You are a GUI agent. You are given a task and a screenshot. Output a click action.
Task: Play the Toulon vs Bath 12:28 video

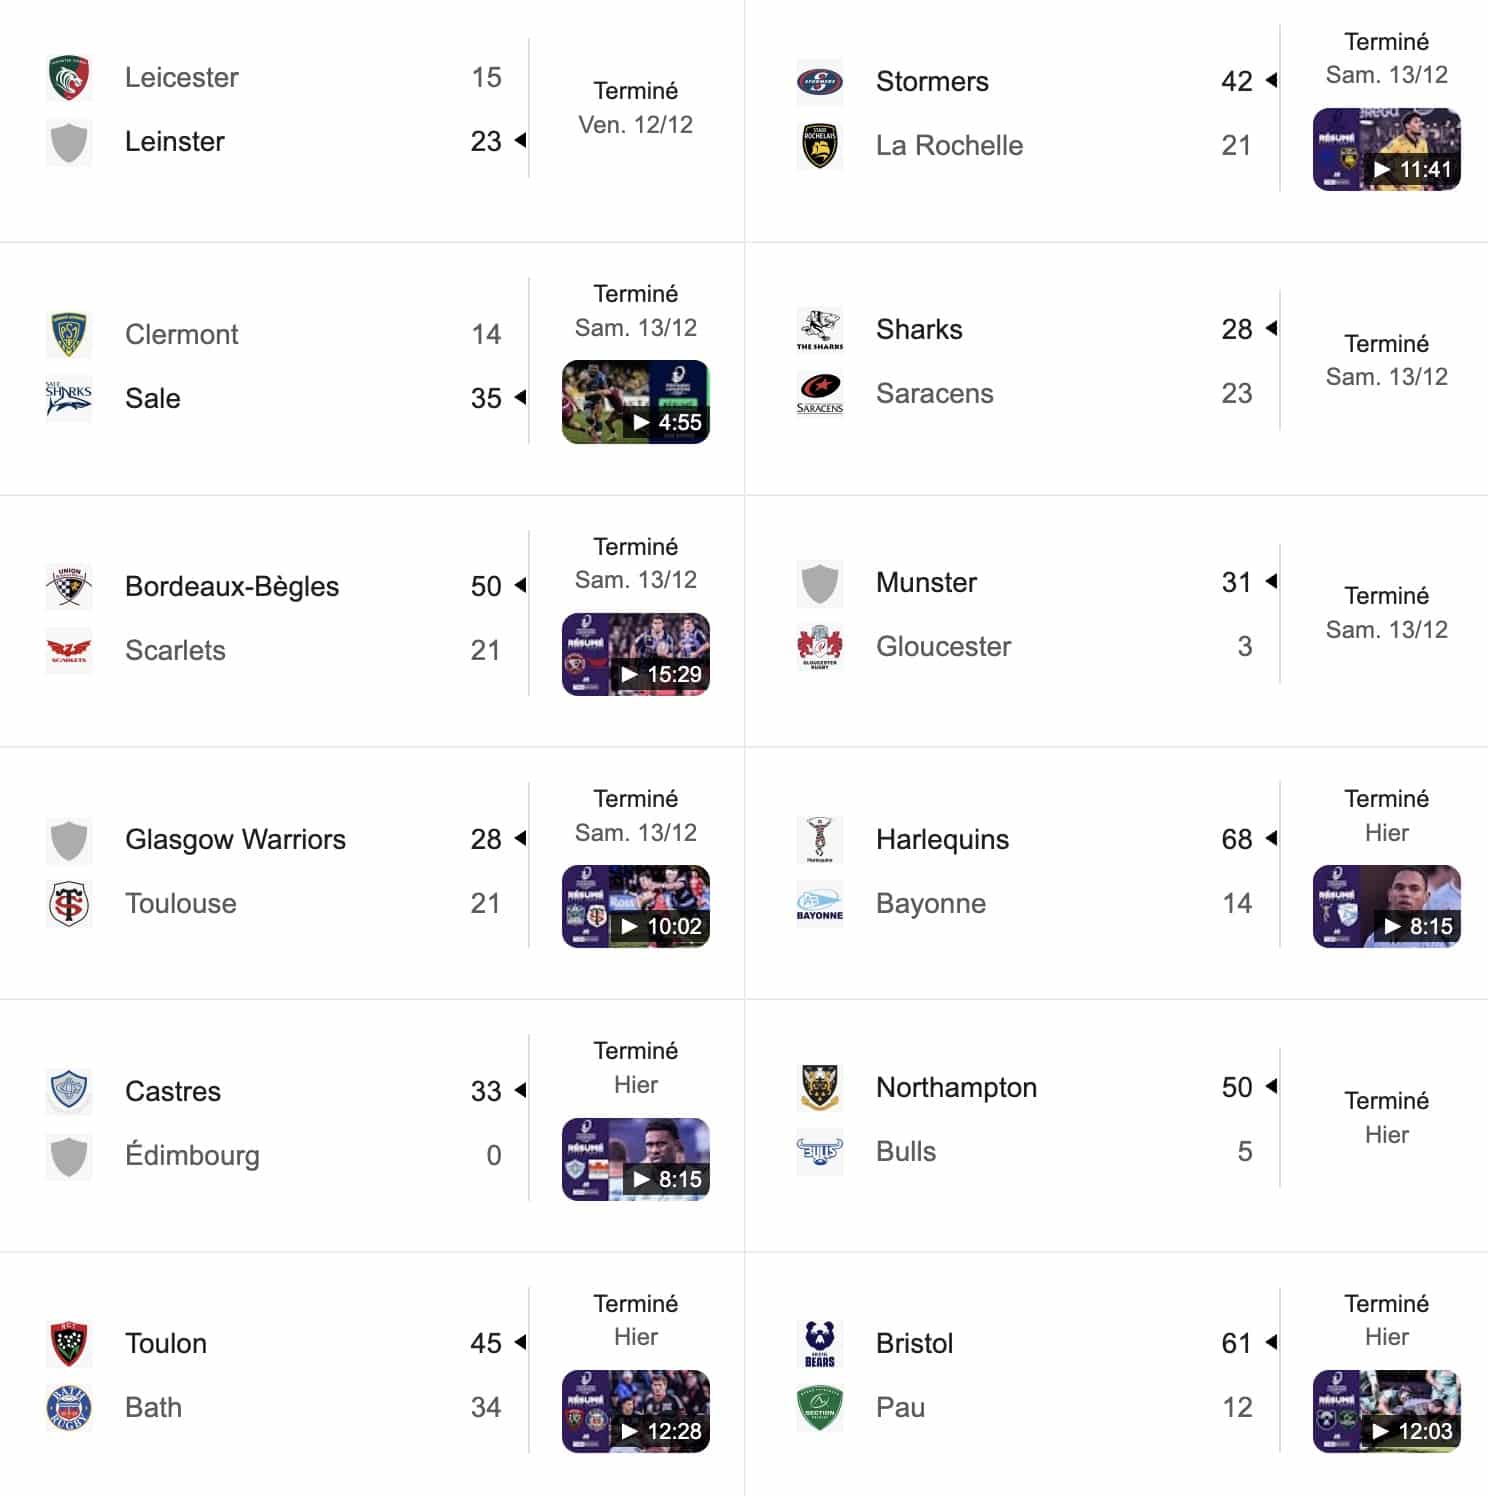[636, 1411]
